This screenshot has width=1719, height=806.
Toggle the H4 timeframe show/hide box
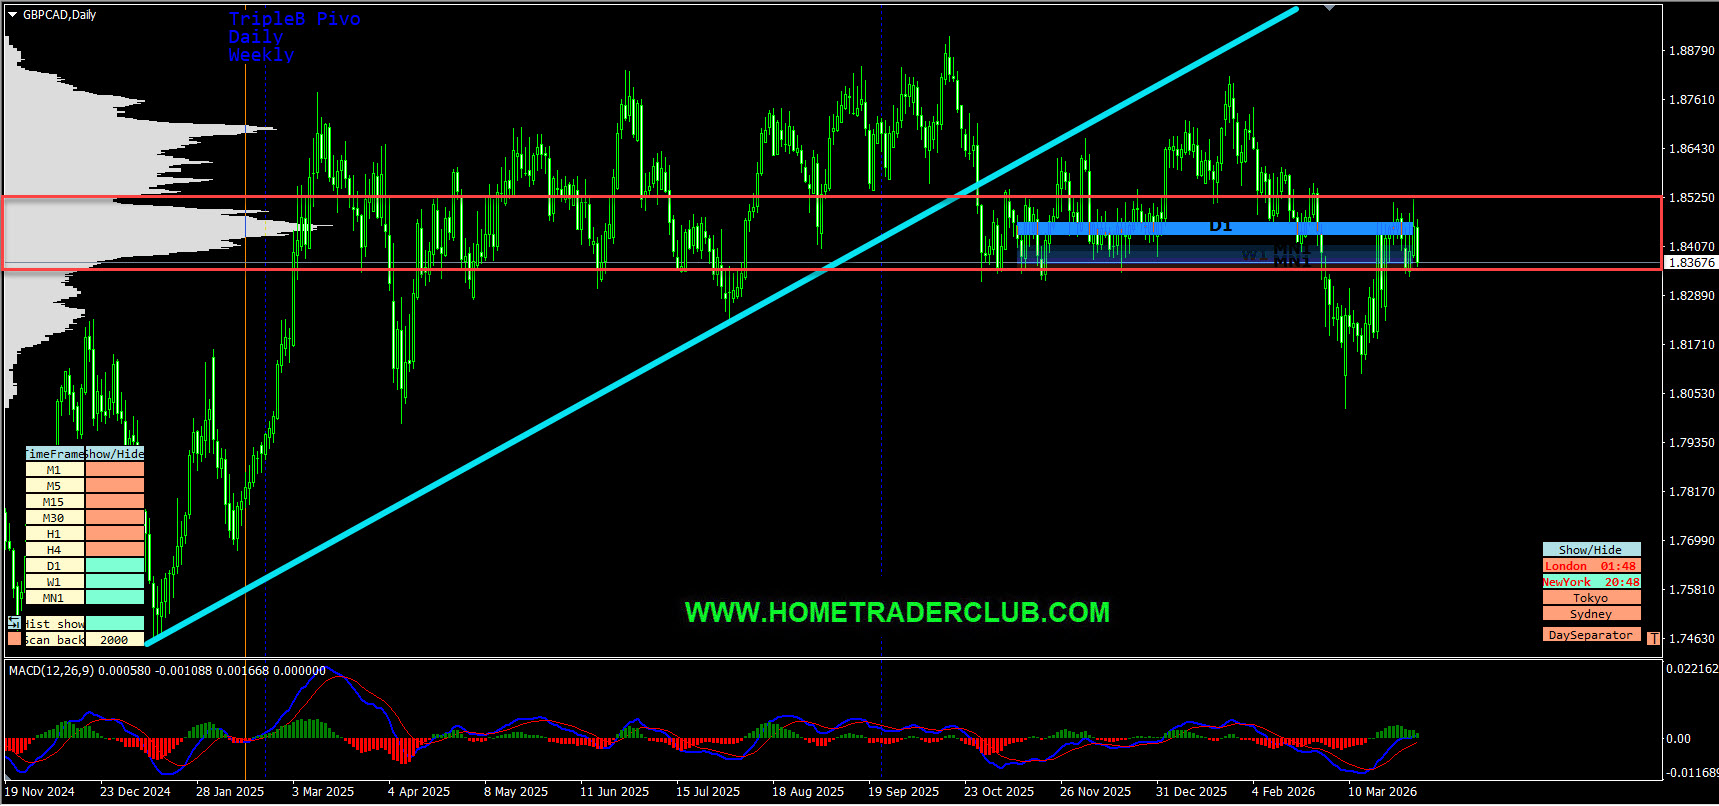(114, 550)
